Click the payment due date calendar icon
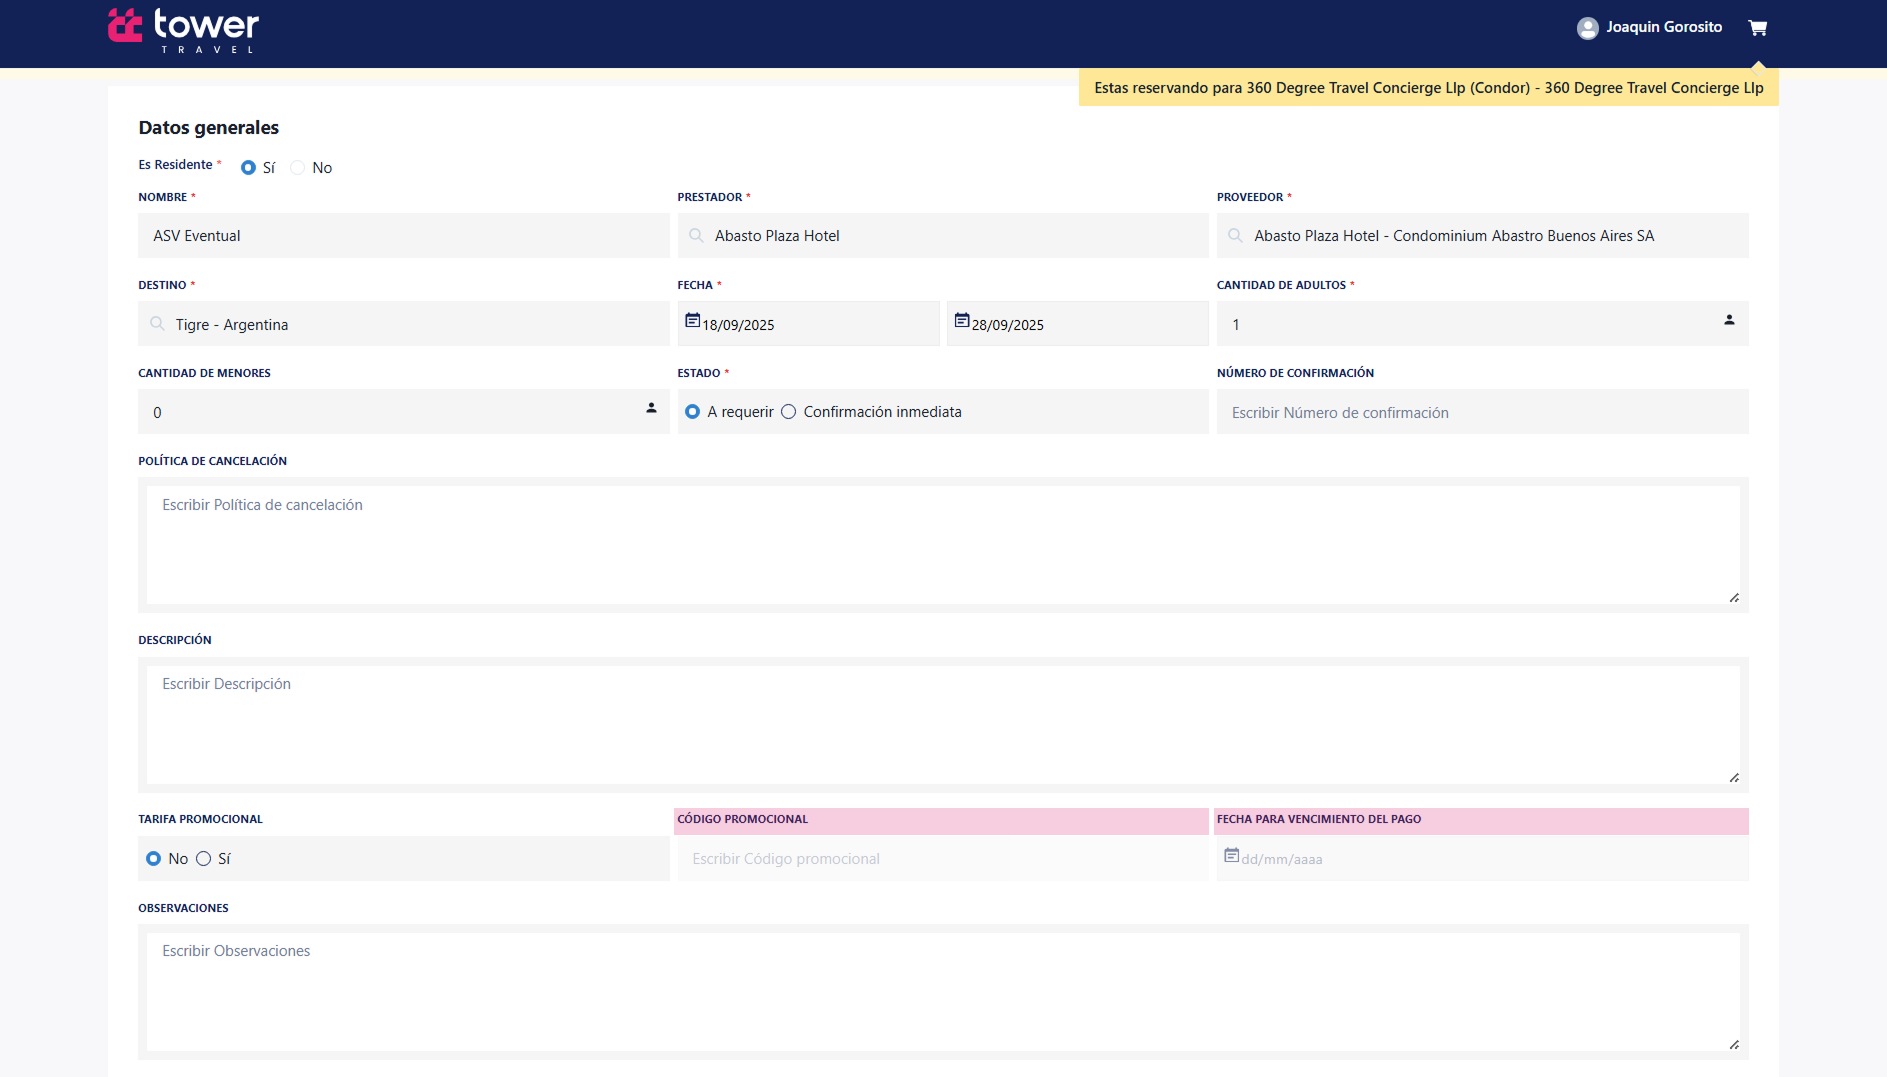 [1231, 856]
